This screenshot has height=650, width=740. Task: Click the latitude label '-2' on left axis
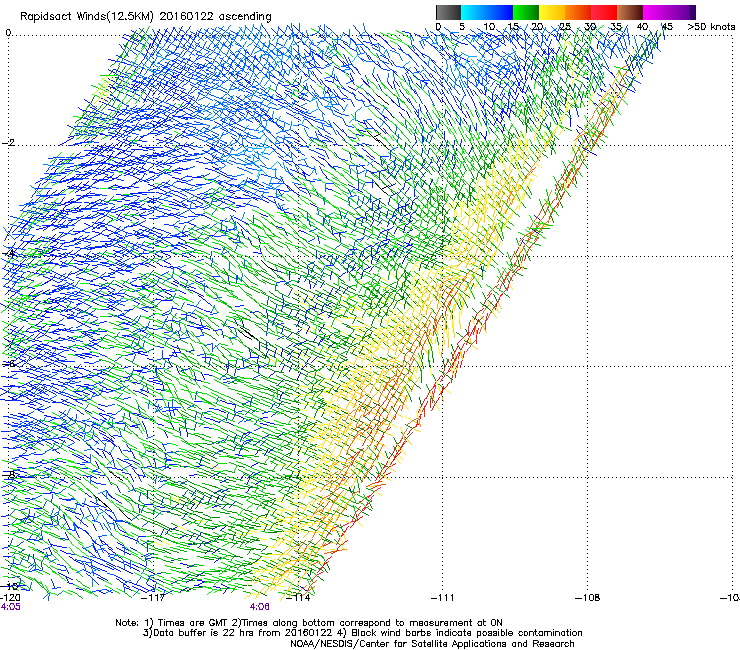8,143
